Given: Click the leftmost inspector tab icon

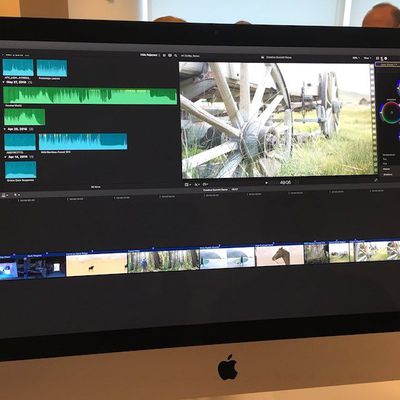Looking at the screenshot, I should point(378,59).
